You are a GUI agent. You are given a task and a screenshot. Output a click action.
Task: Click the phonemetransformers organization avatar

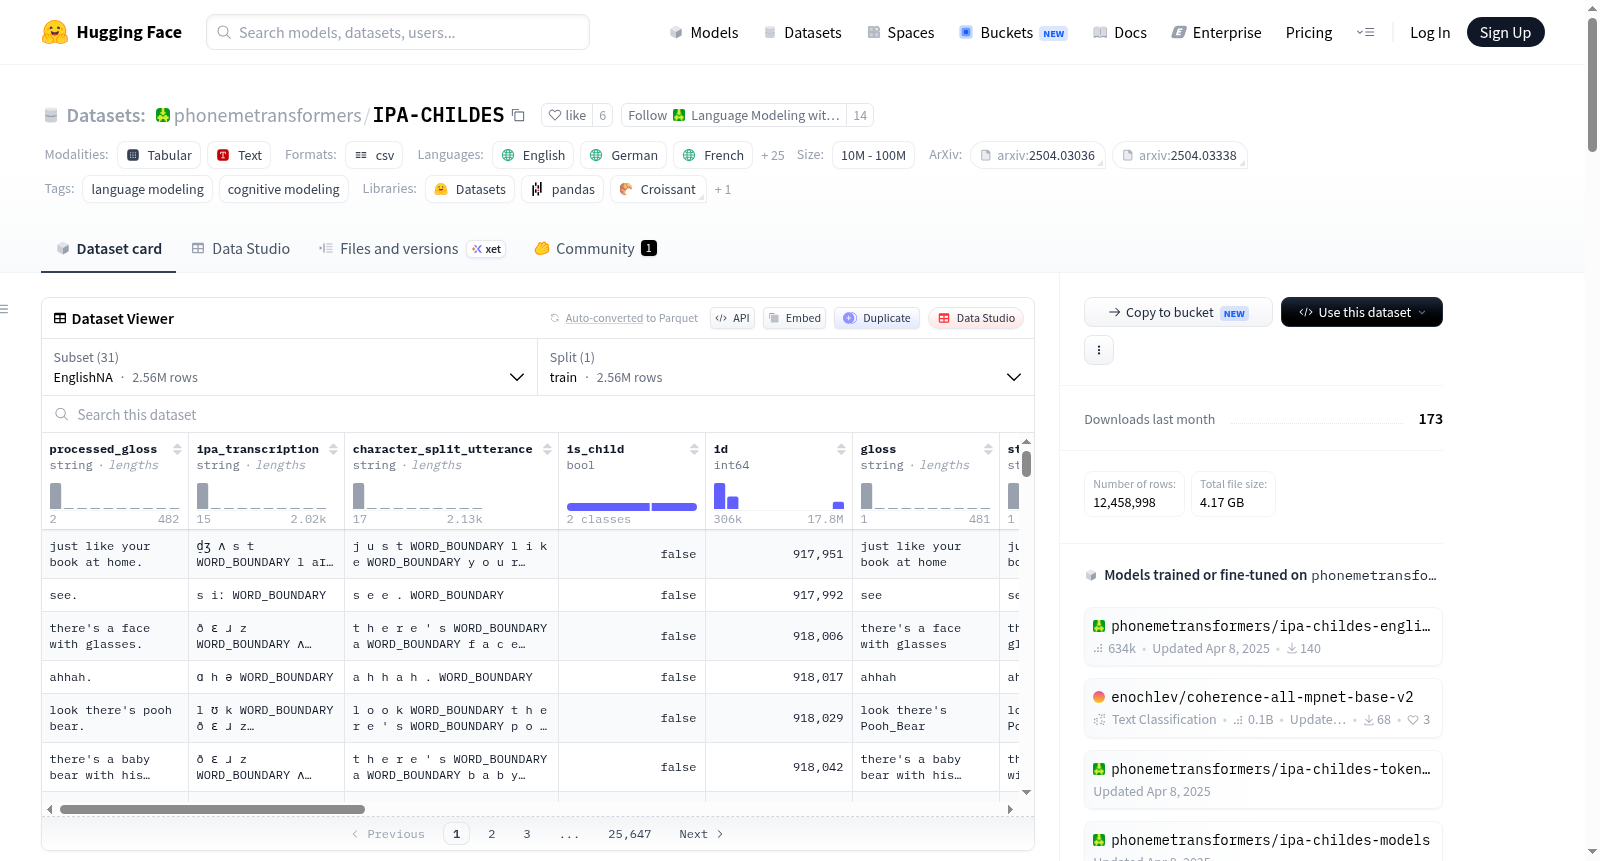[x=163, y=115]
